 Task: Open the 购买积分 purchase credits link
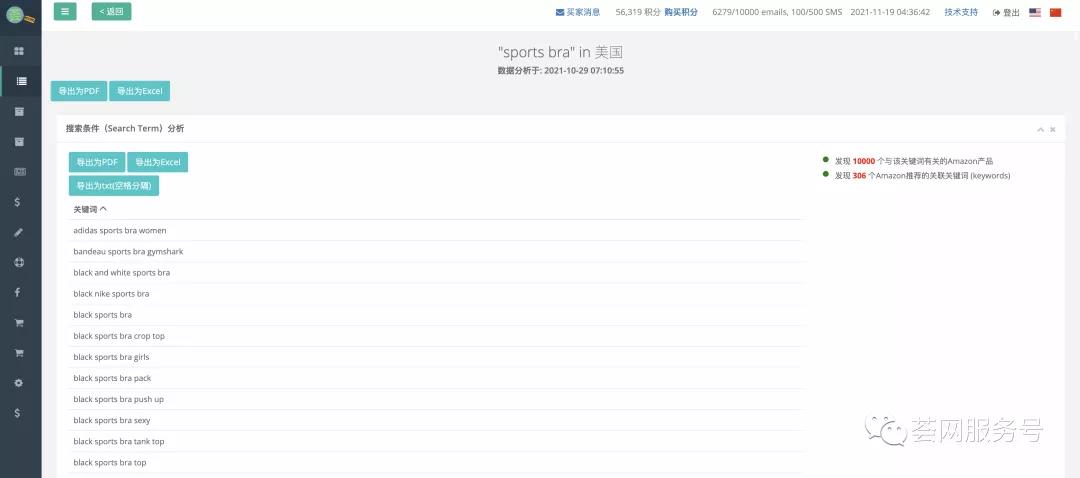coord(681,12)
